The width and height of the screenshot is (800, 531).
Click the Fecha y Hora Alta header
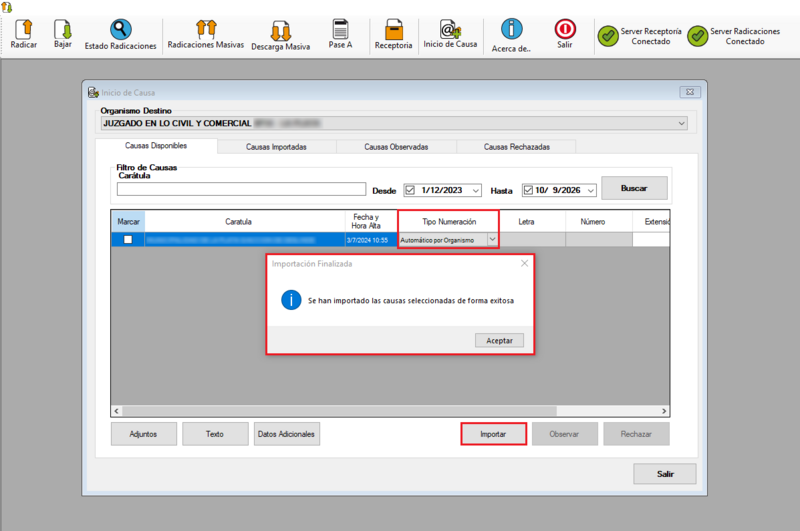(371, 221)
